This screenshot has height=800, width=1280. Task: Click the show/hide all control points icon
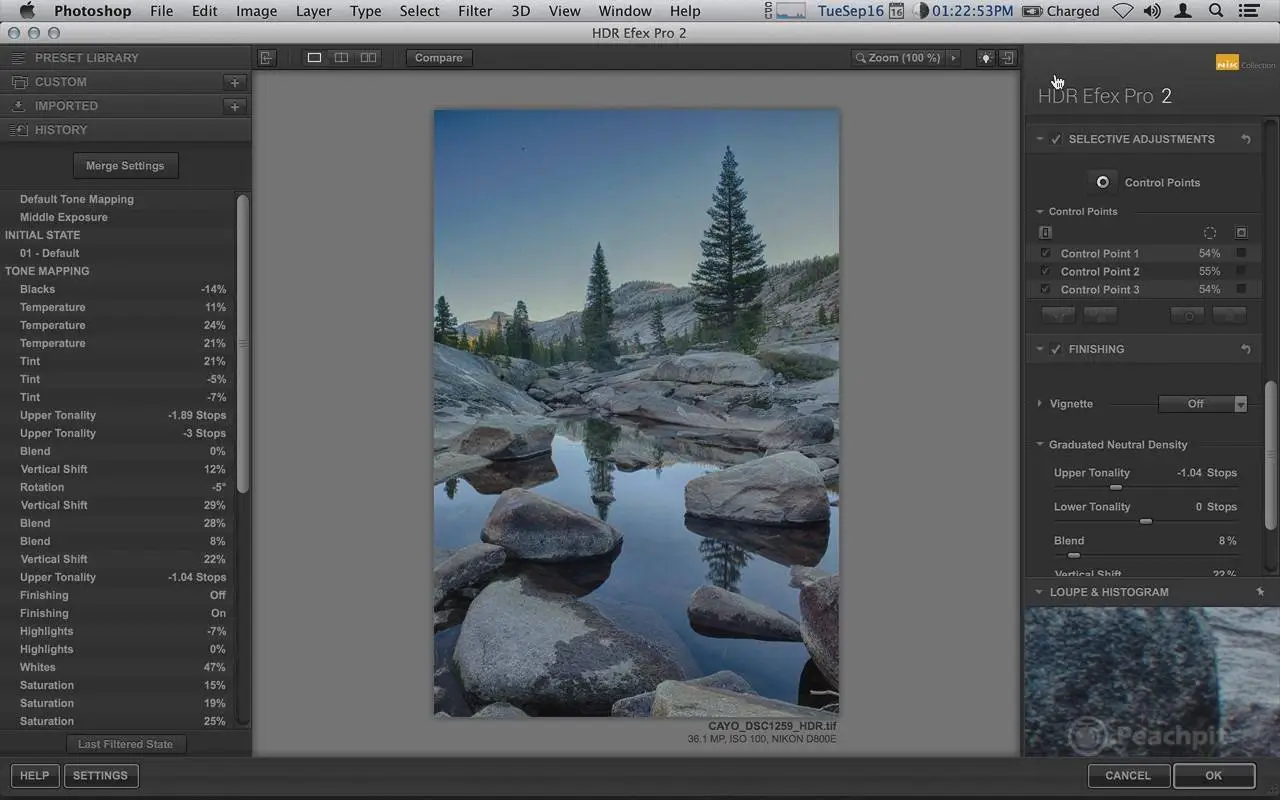(x=1045, y=232)
